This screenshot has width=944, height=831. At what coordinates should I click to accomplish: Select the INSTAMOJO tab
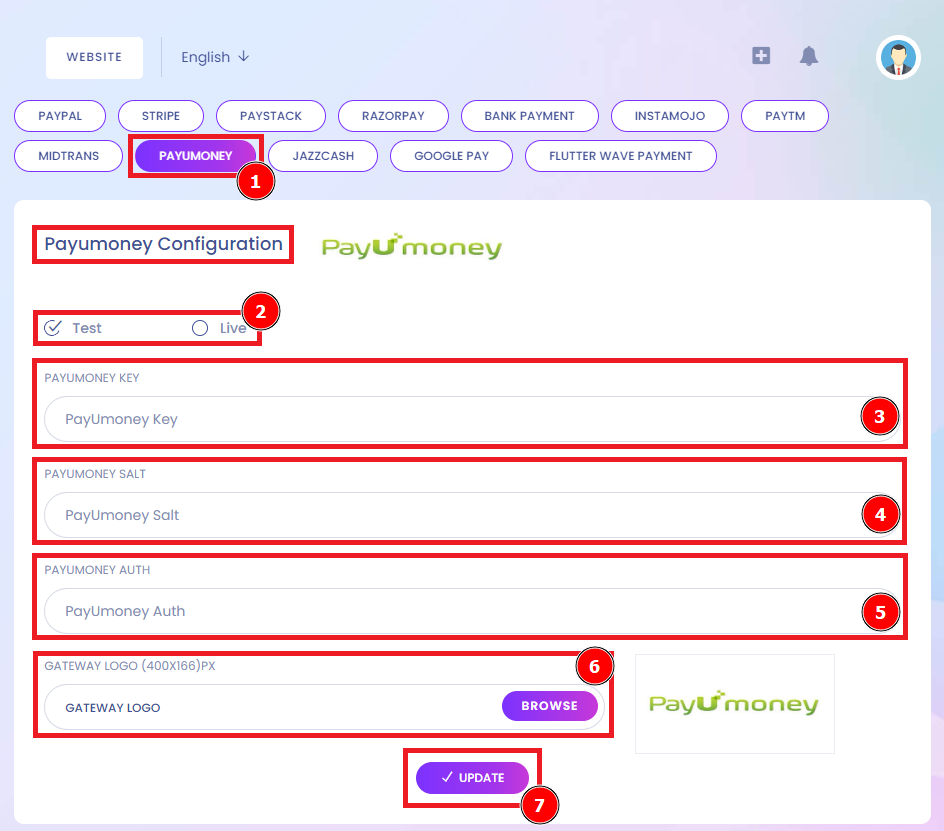click(669, 116)
